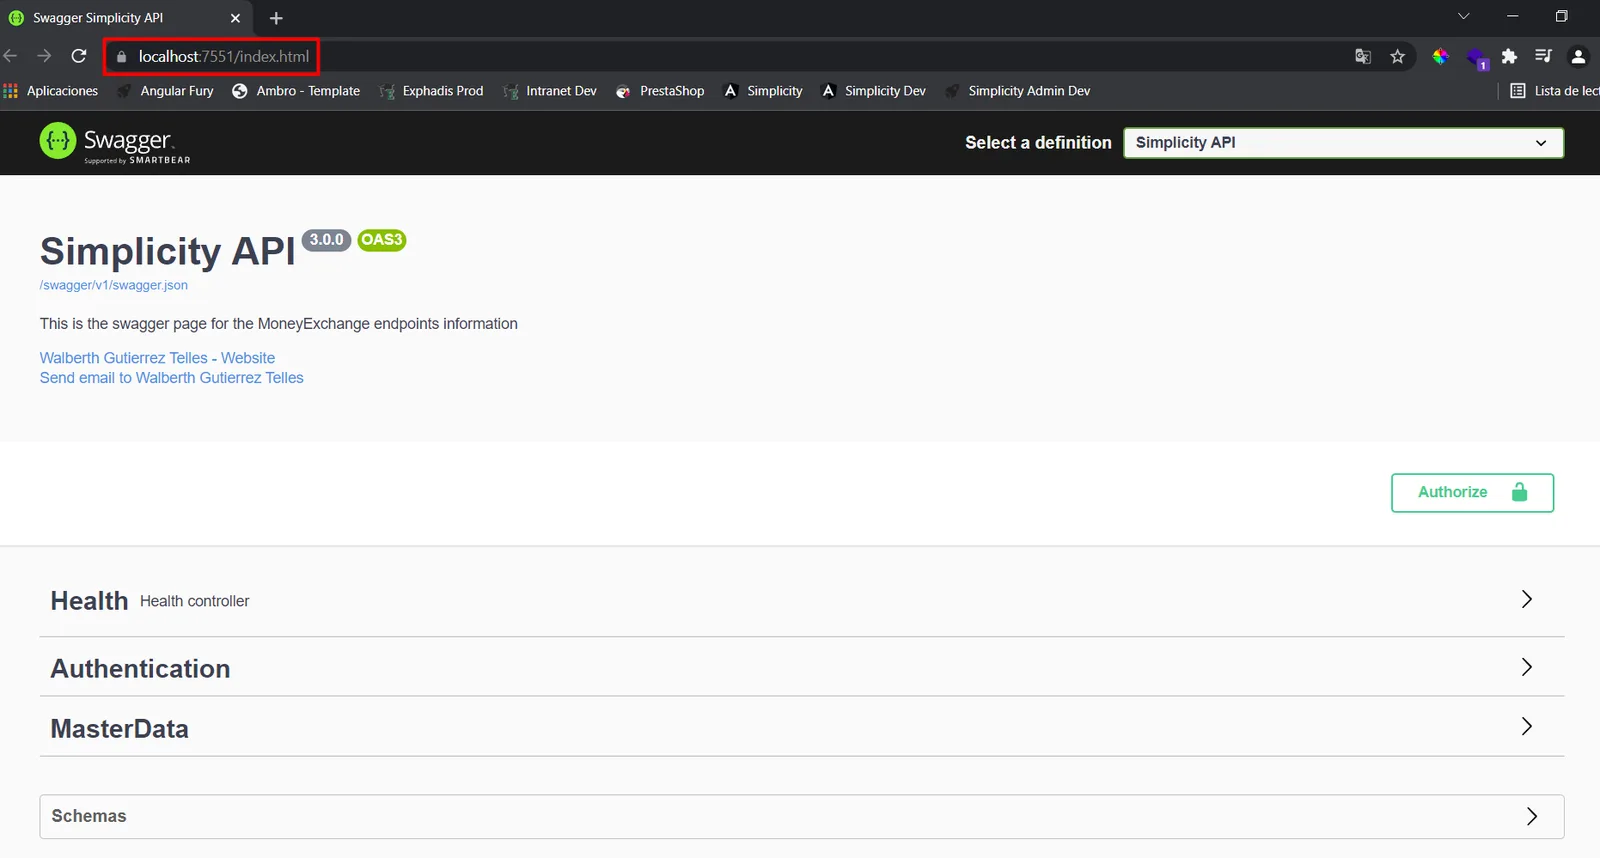Click the Swagger logo in the header
The height and width of the screenshot is (858, 1600).
tap(115, 142)
